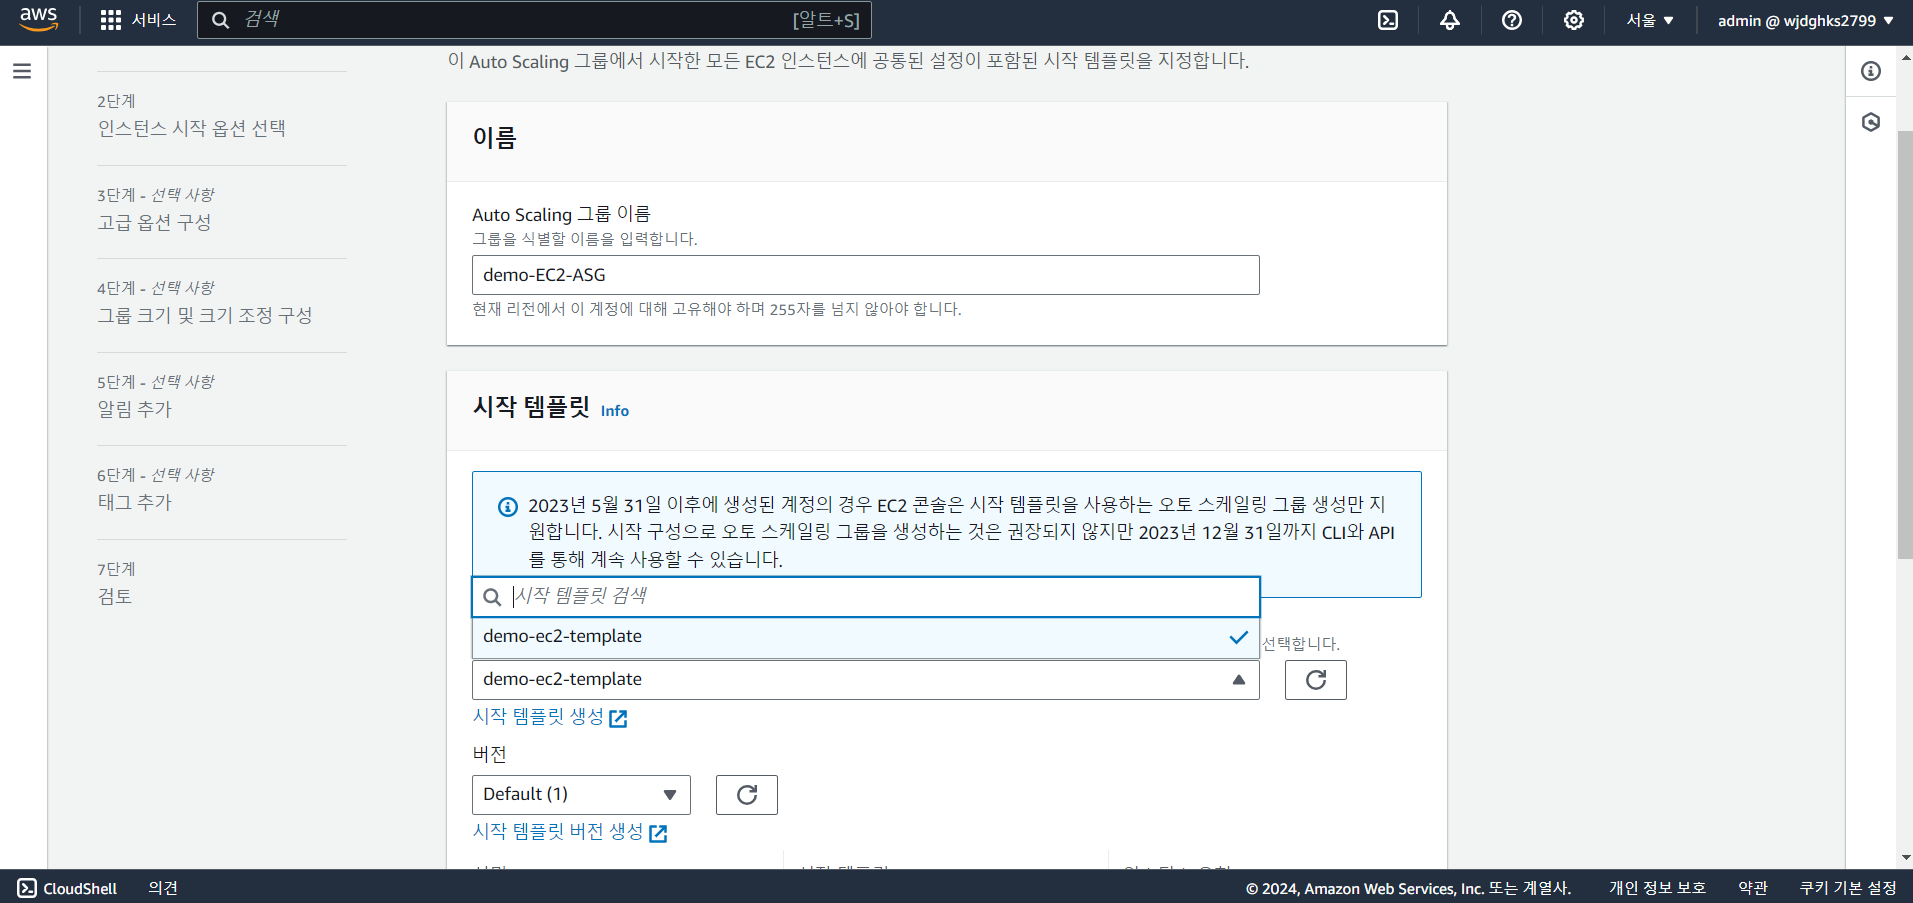Go to step 그룹 크기 및 크기 조정 구성
The image size is (1913, 903).
point(205,315)
